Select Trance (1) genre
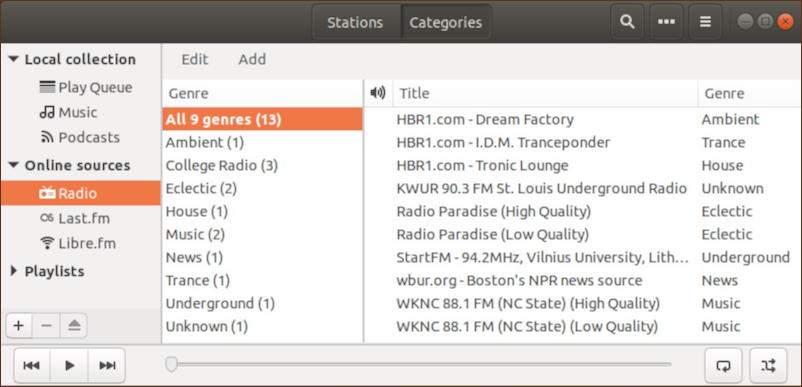802x387 pixels. (262, 280)
